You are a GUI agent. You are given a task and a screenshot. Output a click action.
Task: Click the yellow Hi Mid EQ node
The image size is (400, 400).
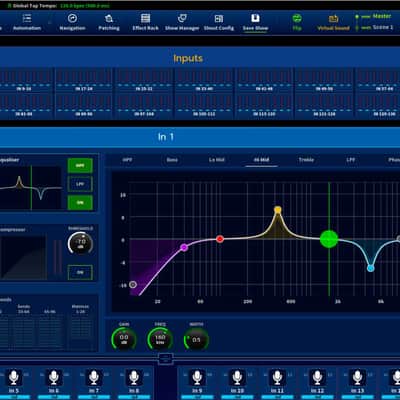tap(278, 210)
